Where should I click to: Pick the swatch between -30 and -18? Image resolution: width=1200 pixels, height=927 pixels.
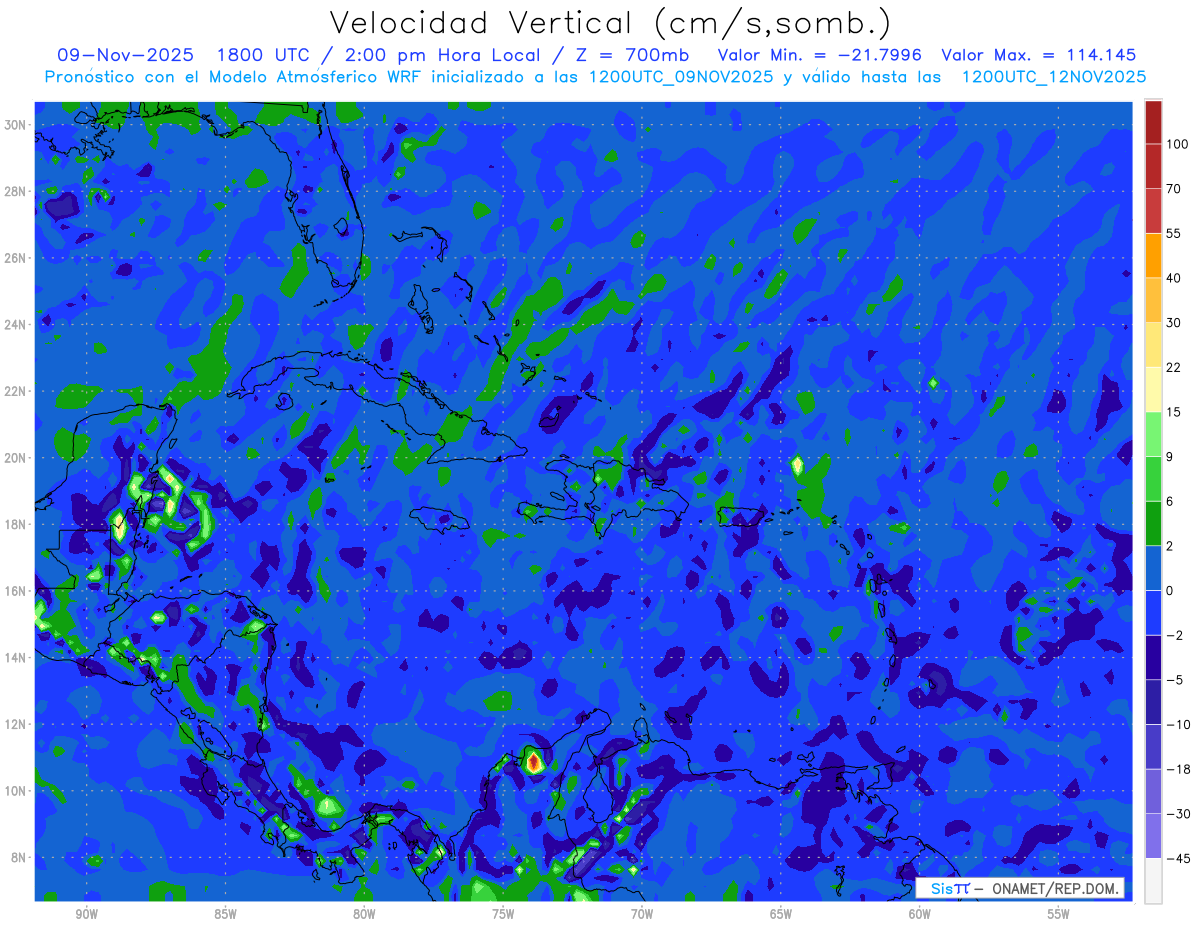point(1153,791)
